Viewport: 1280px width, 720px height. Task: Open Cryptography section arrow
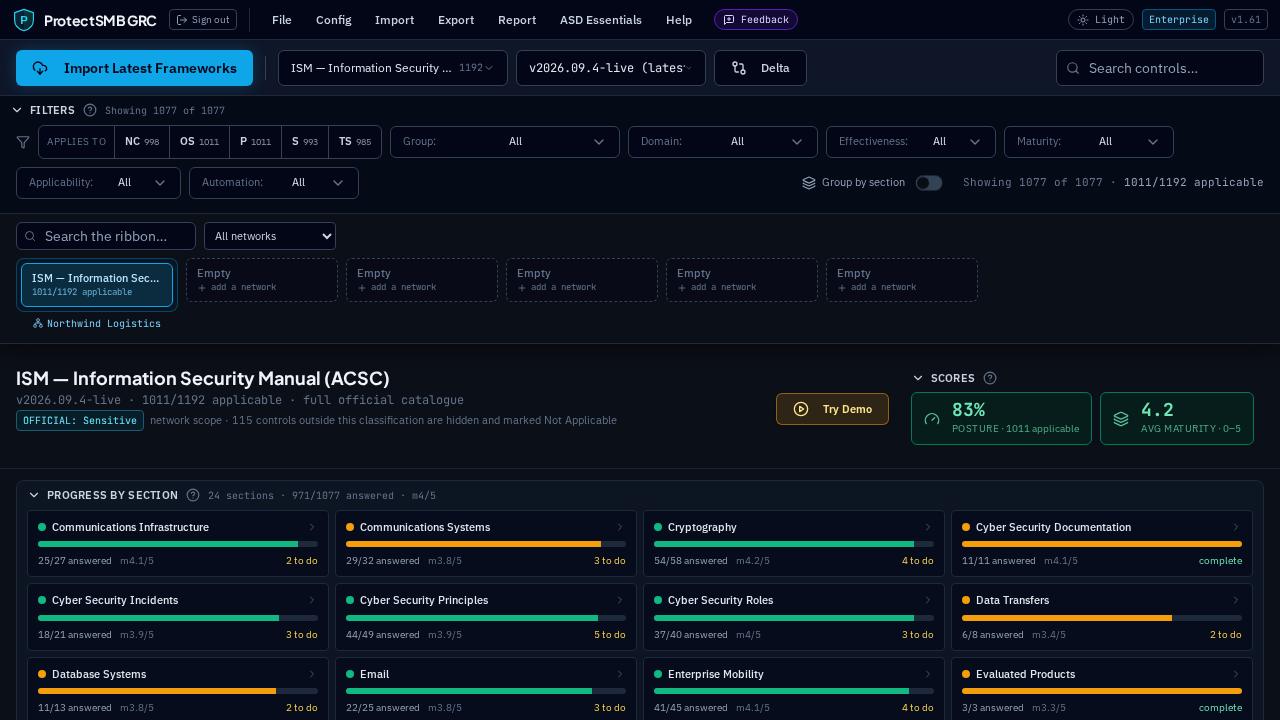[928, 527]
